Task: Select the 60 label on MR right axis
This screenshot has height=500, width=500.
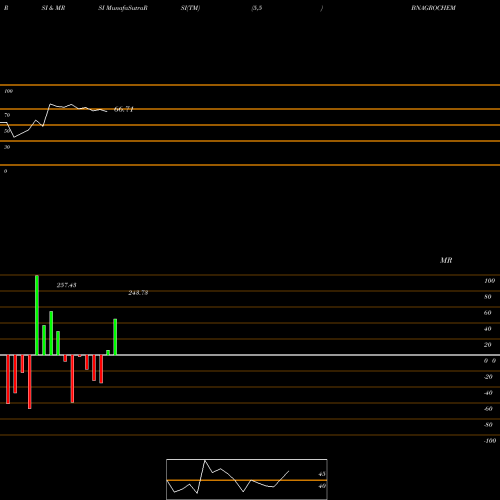Action: (487, 313)
